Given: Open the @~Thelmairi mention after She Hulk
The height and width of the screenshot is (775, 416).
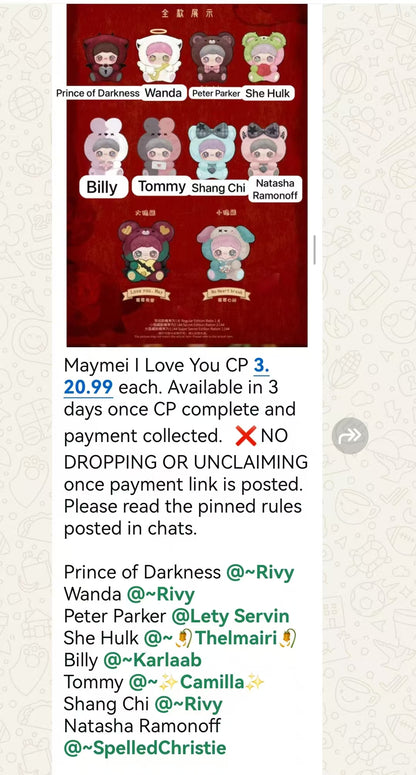Looking at the screenshot, I should point(221,638).
